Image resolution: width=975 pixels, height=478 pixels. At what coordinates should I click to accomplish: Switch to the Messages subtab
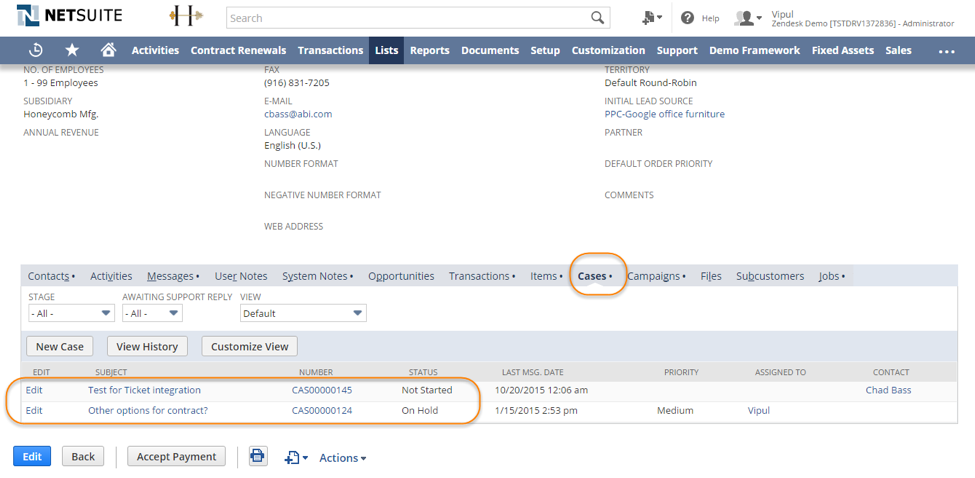[x=173, y=276]
